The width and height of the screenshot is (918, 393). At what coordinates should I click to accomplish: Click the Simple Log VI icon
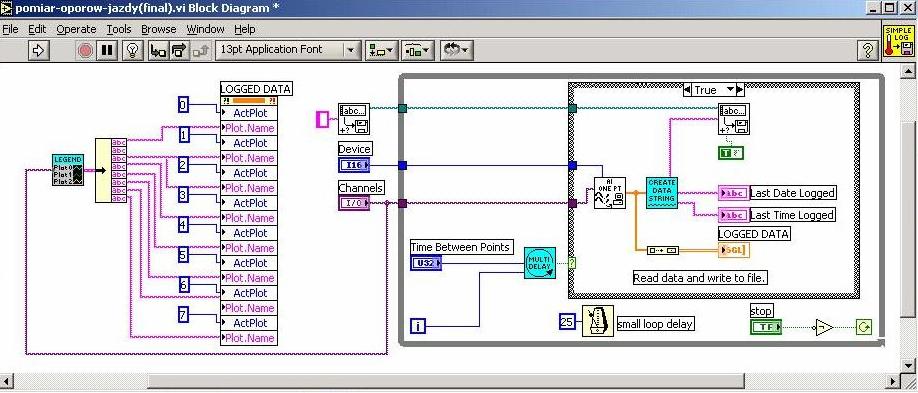(898, 41)
